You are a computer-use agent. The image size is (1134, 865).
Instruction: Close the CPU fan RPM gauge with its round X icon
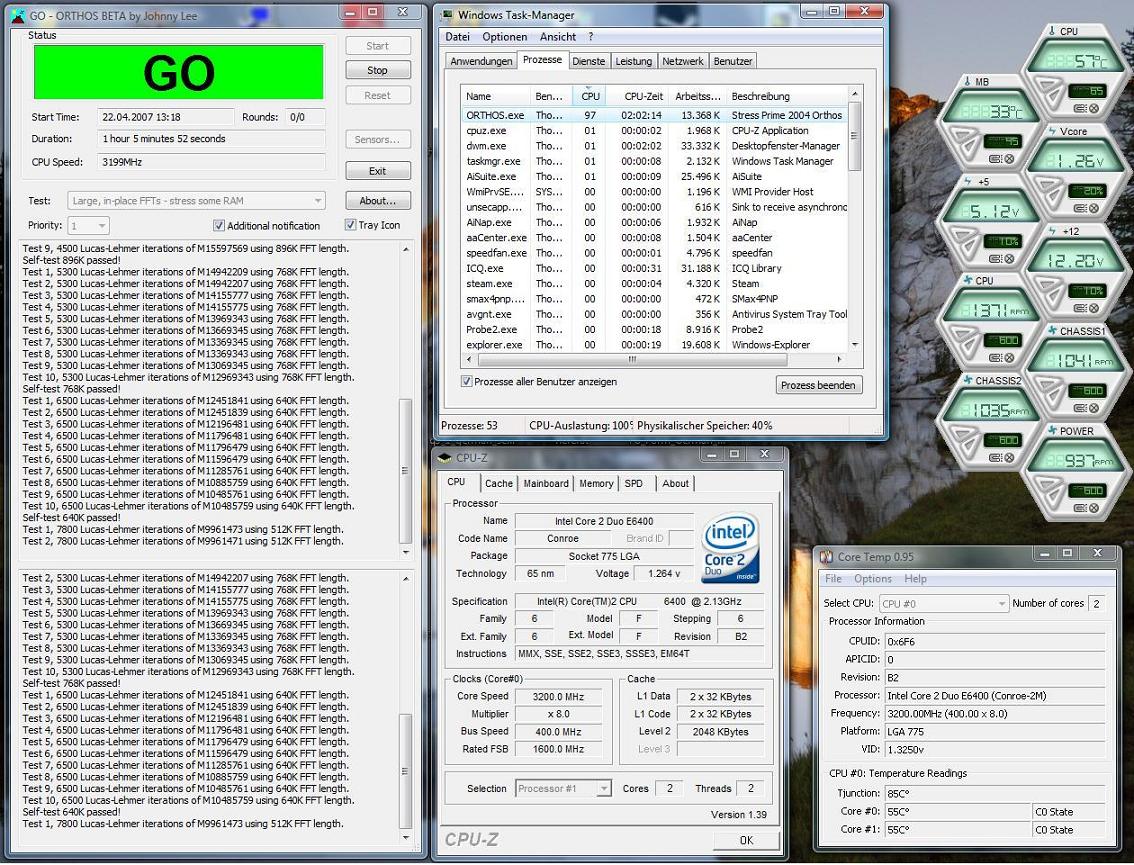pos(1009,358)
